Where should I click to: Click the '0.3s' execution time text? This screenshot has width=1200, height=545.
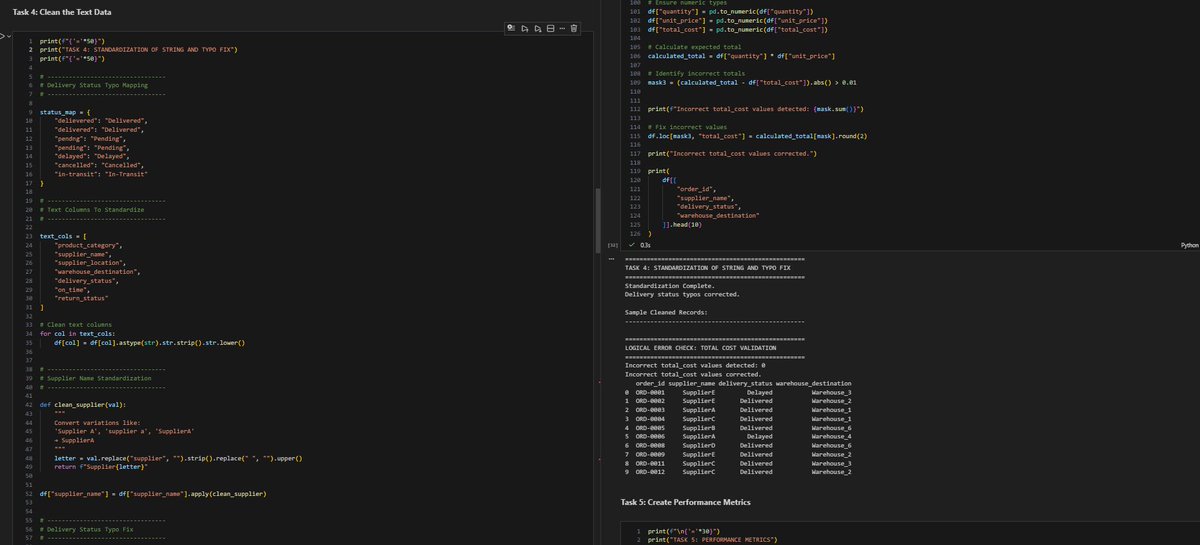[645, 244]
